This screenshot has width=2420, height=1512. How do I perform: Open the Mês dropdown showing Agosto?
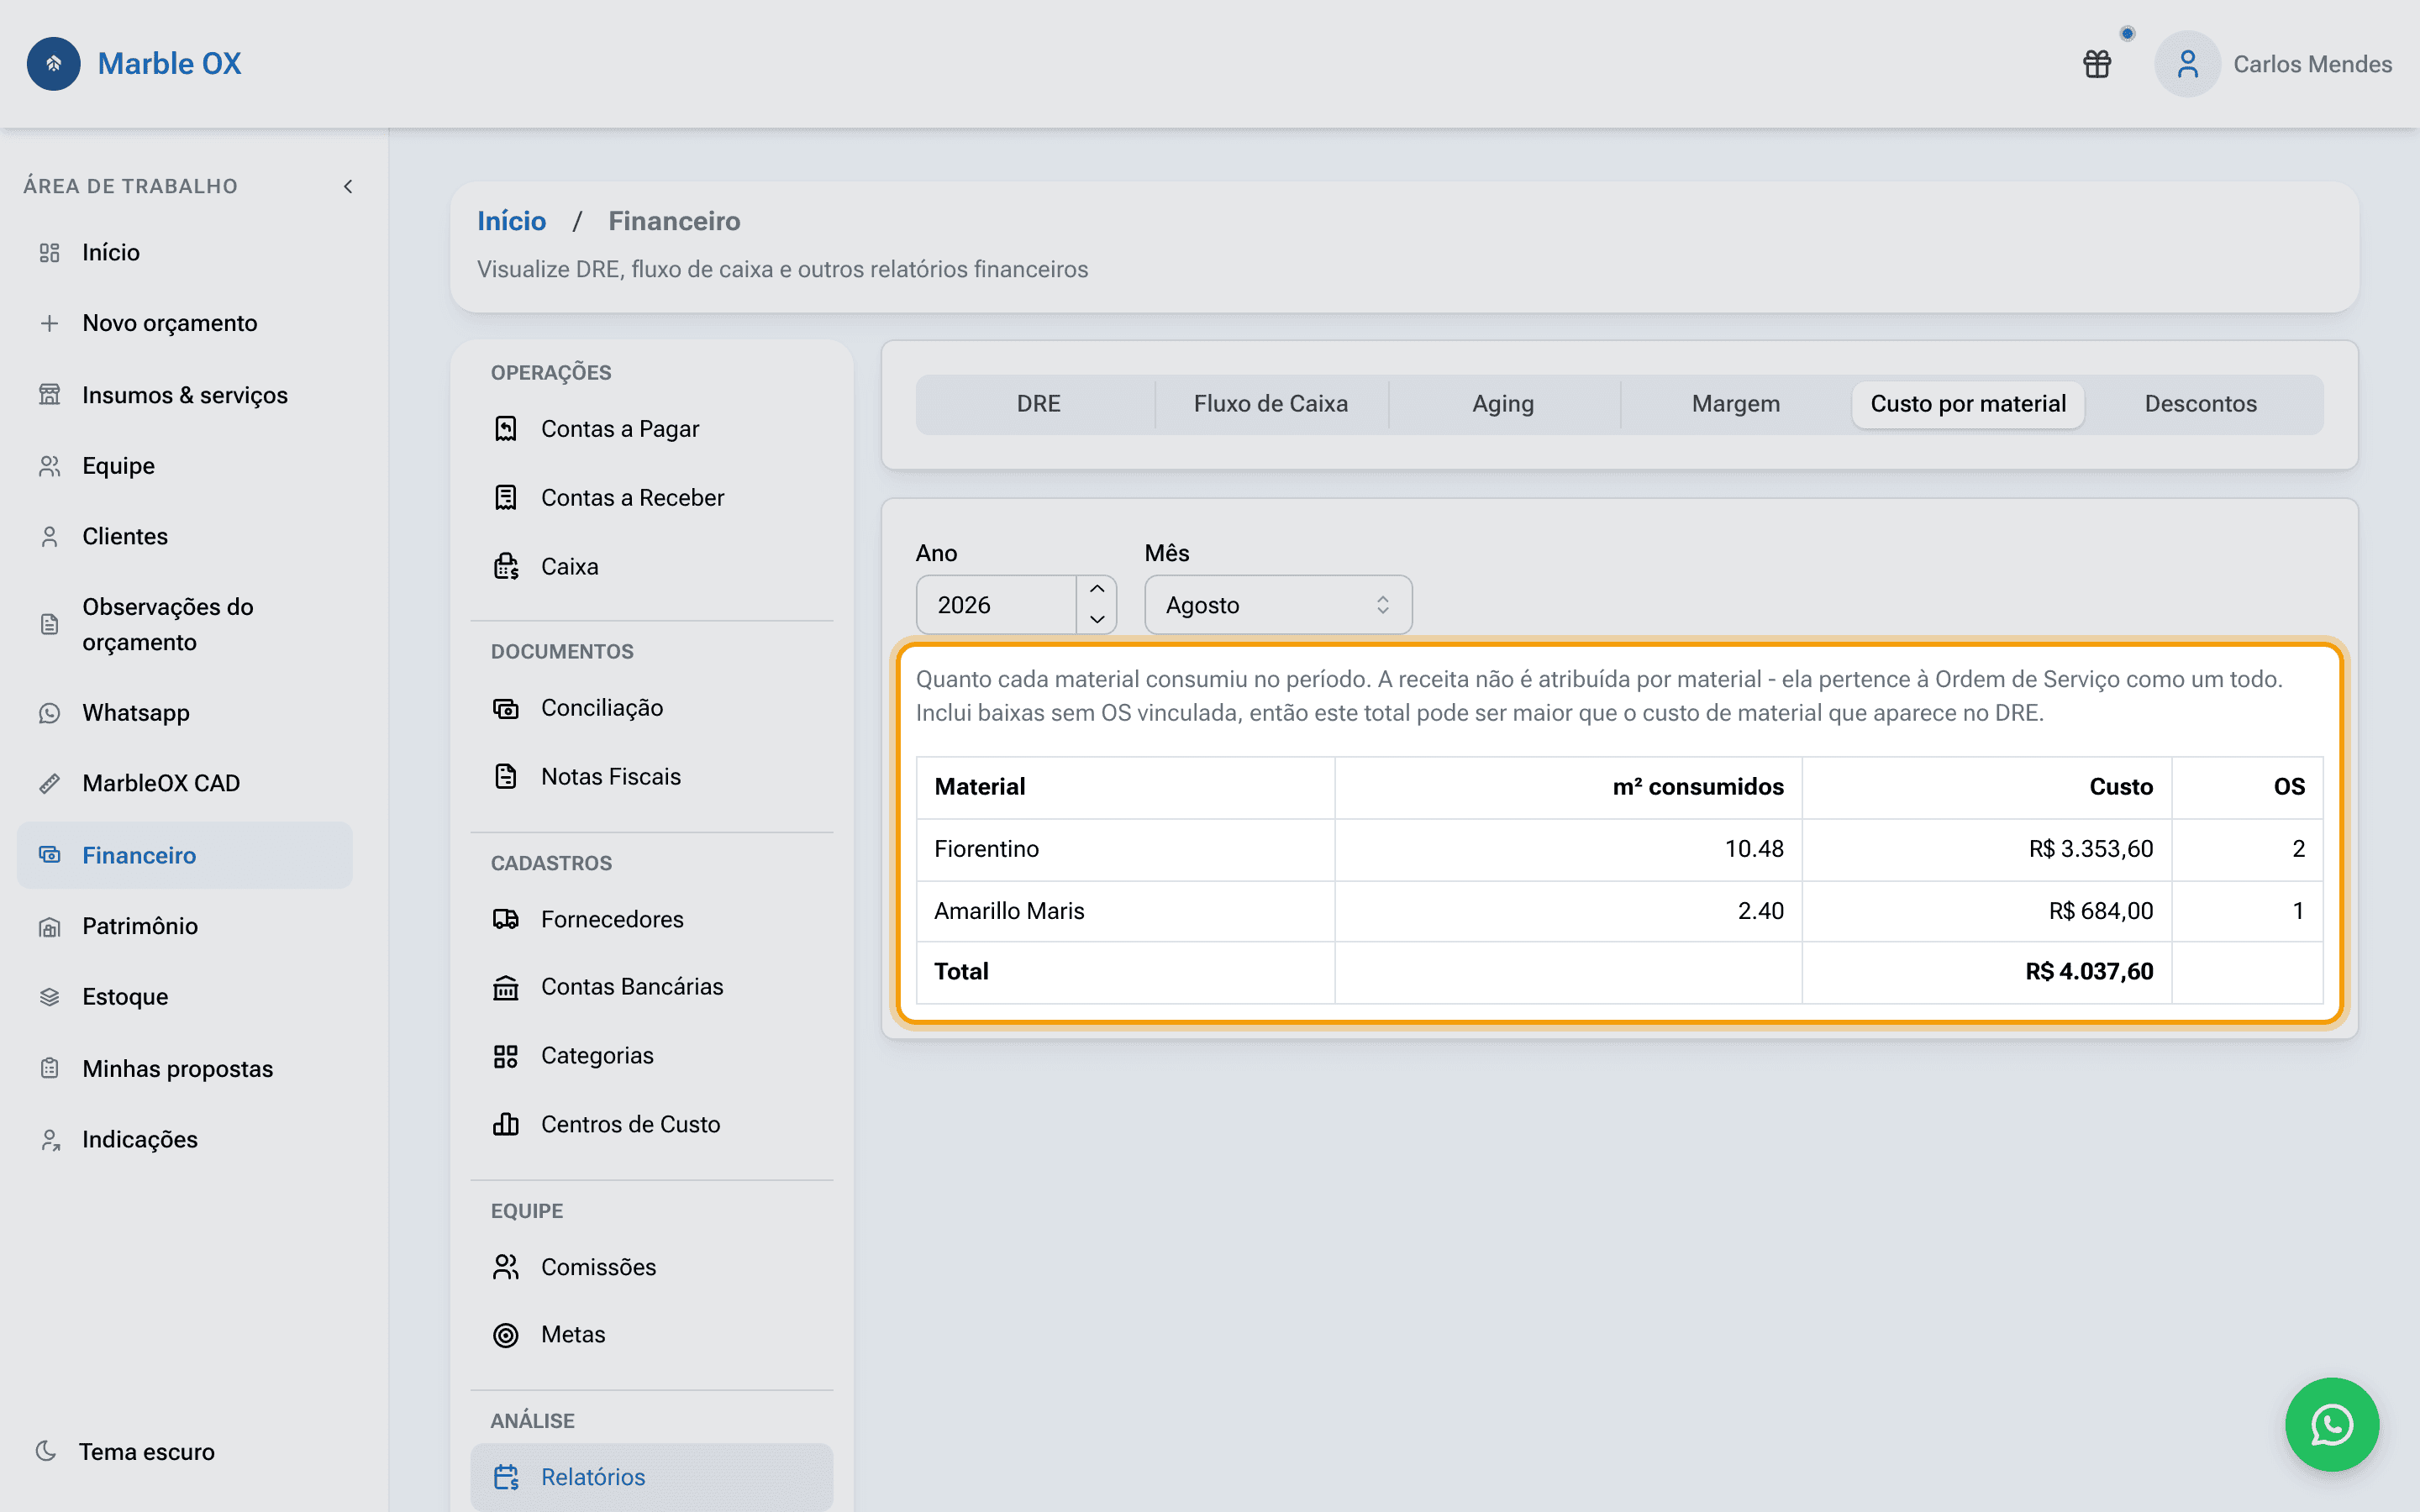pos(1278,605)
